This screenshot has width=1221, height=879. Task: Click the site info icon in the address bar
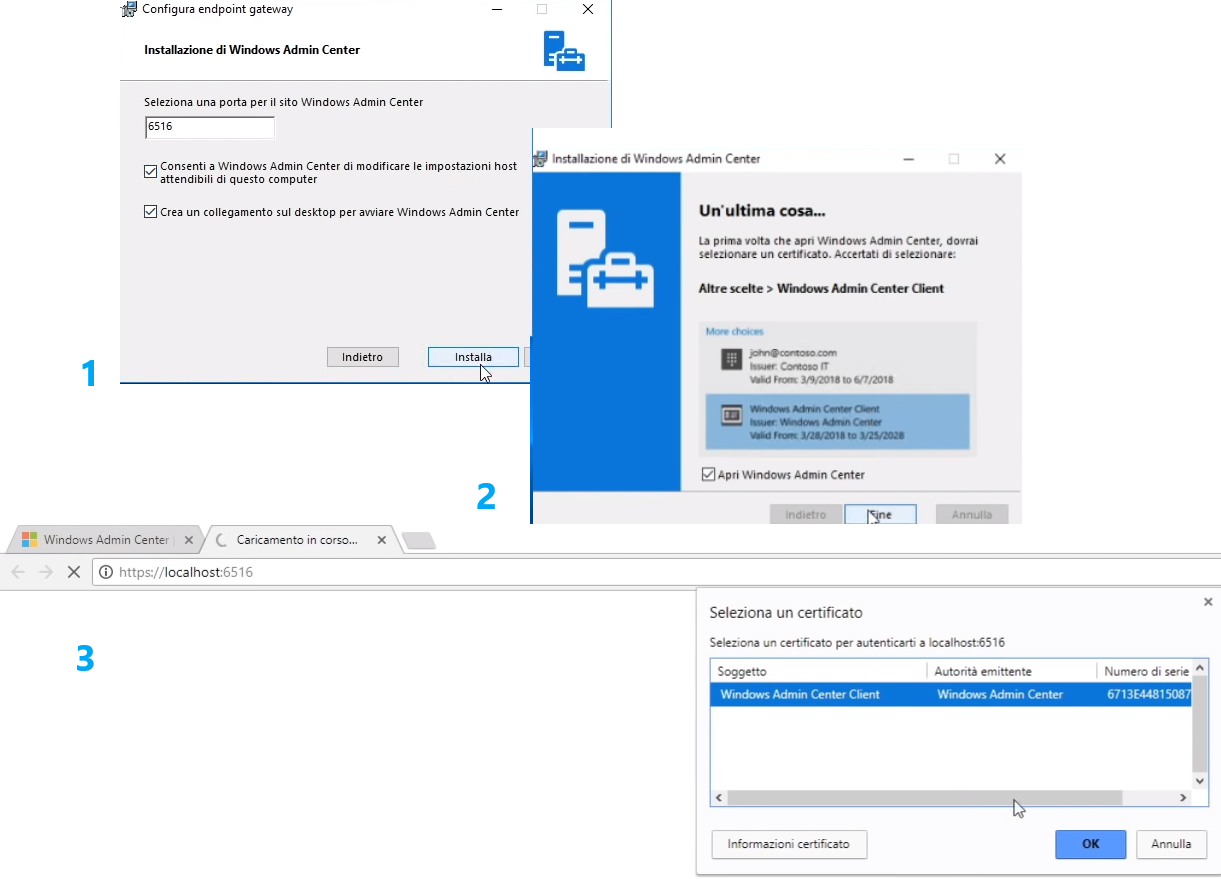[x=106, y=573]
